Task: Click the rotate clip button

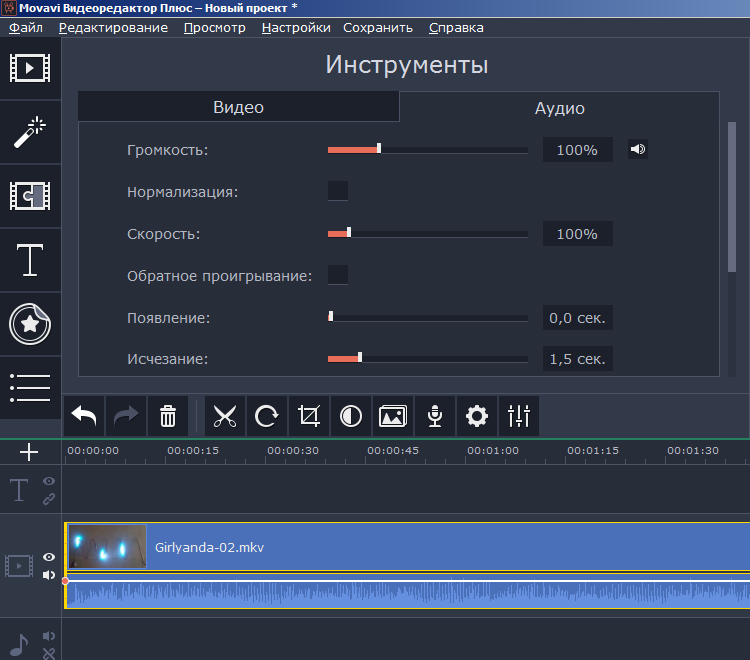Action: pyautogui.click(x=267, y=416)
